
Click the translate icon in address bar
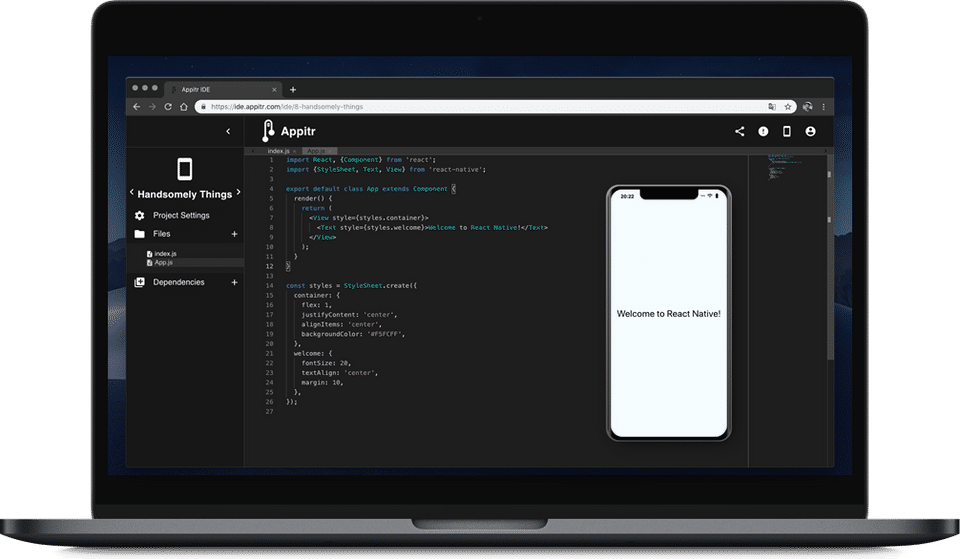(x=772, y=107)
